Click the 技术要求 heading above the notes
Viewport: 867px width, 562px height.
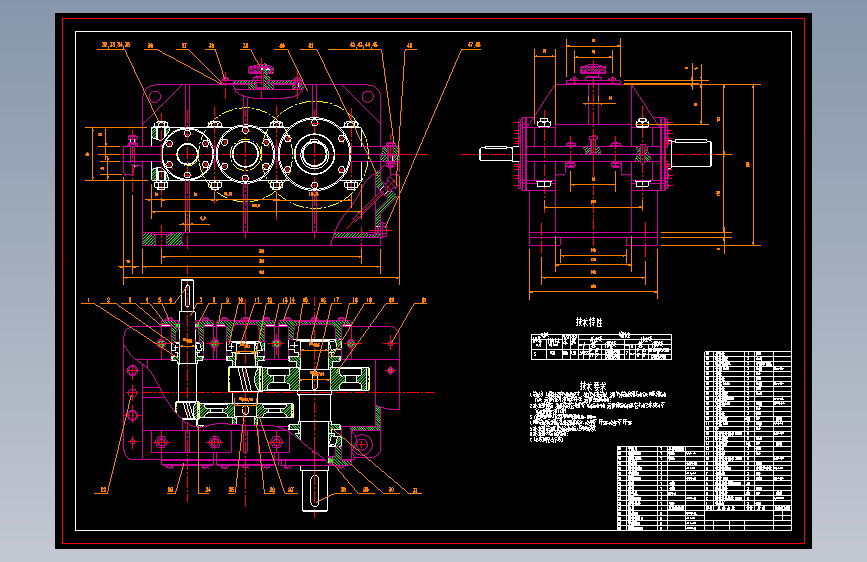click(x=593, y=386)
